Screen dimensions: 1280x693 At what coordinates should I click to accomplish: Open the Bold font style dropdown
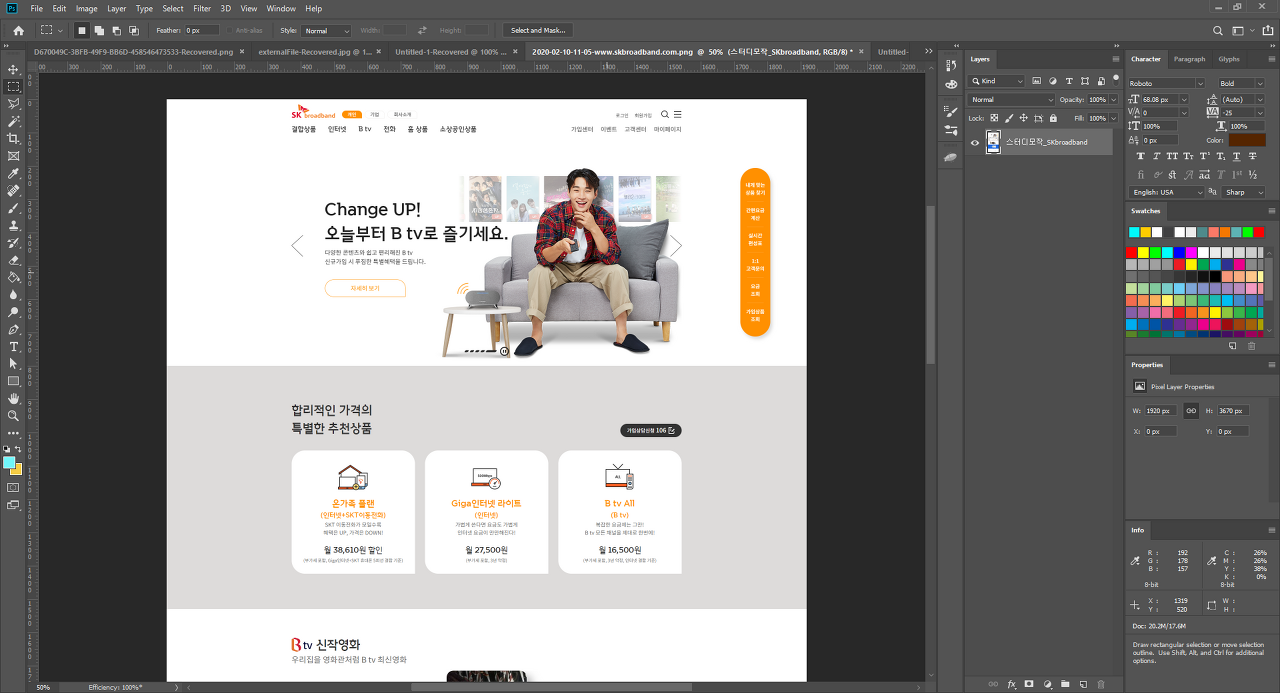coord(1241,84)
